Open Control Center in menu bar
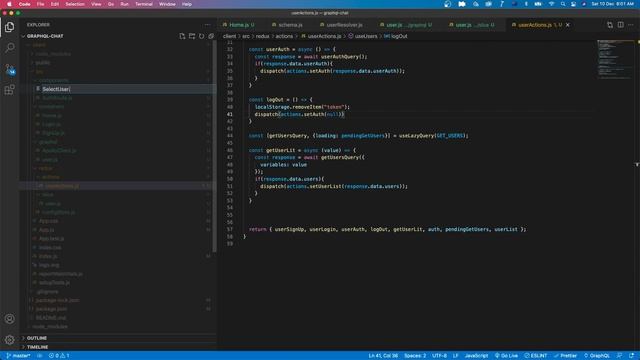 pos(573,4)
